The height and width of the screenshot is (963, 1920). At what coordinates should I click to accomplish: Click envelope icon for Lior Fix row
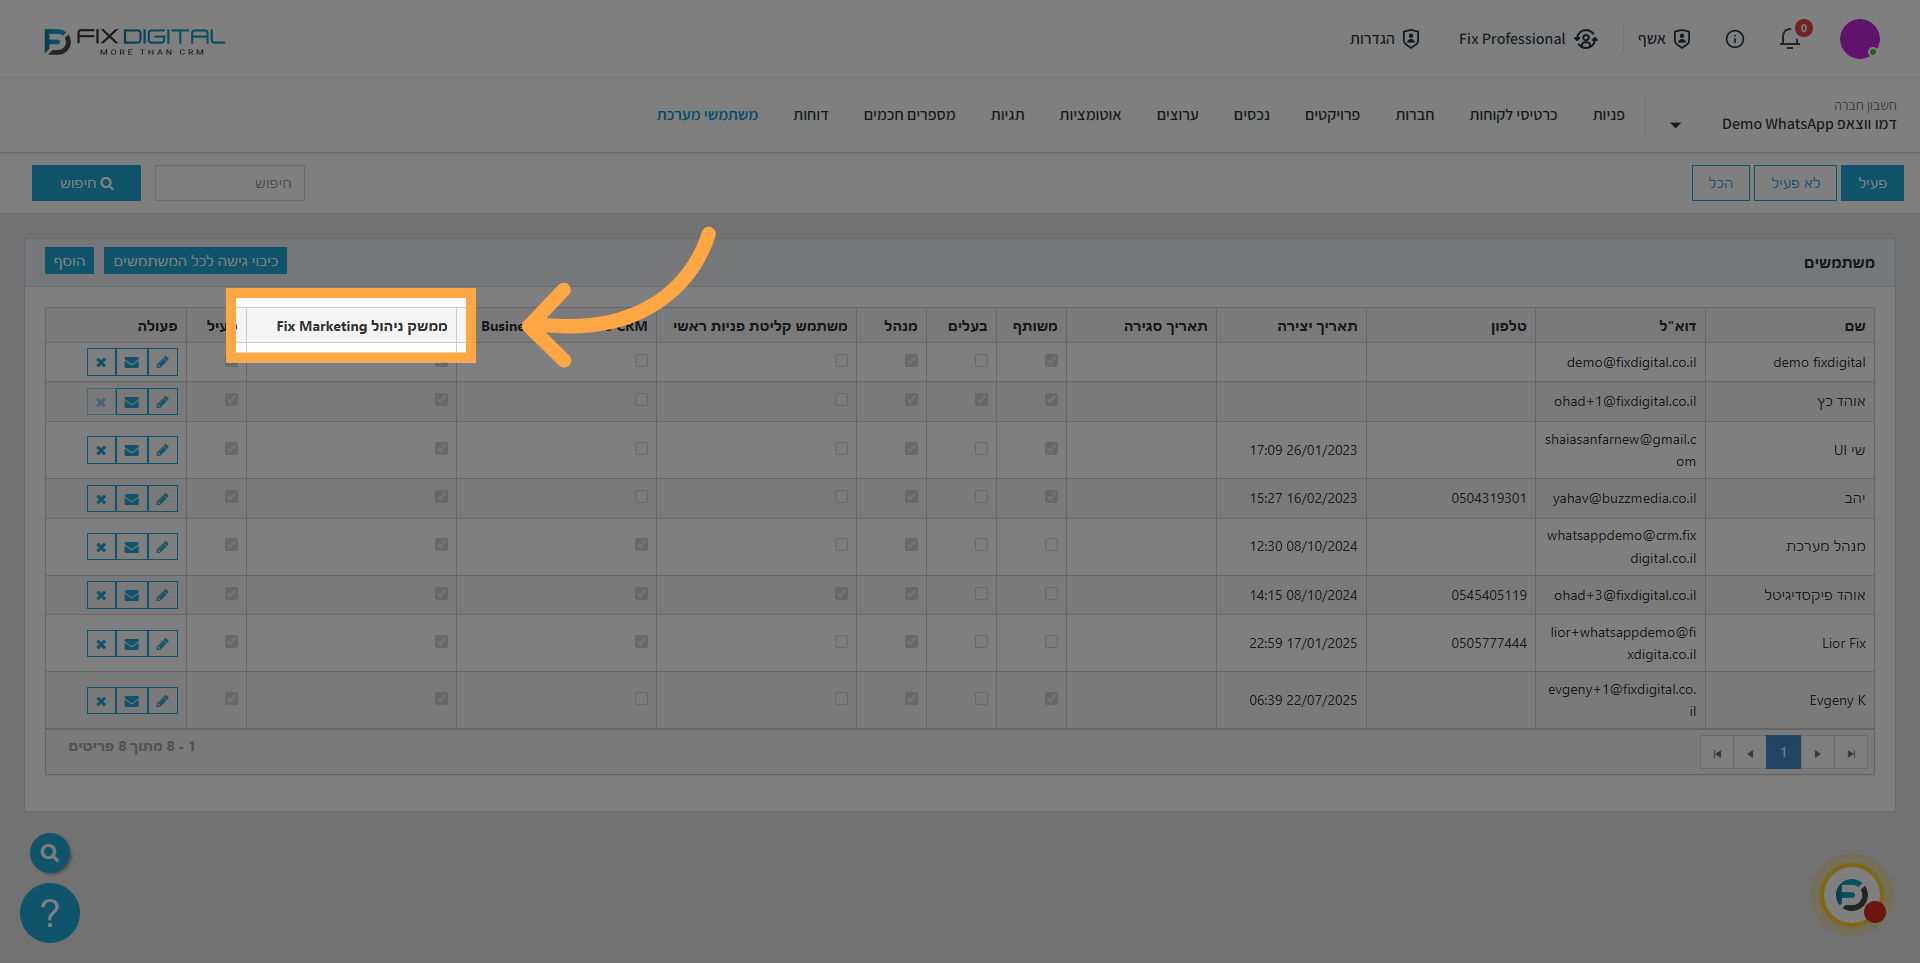pyautogui.click(x=131, y=643)
